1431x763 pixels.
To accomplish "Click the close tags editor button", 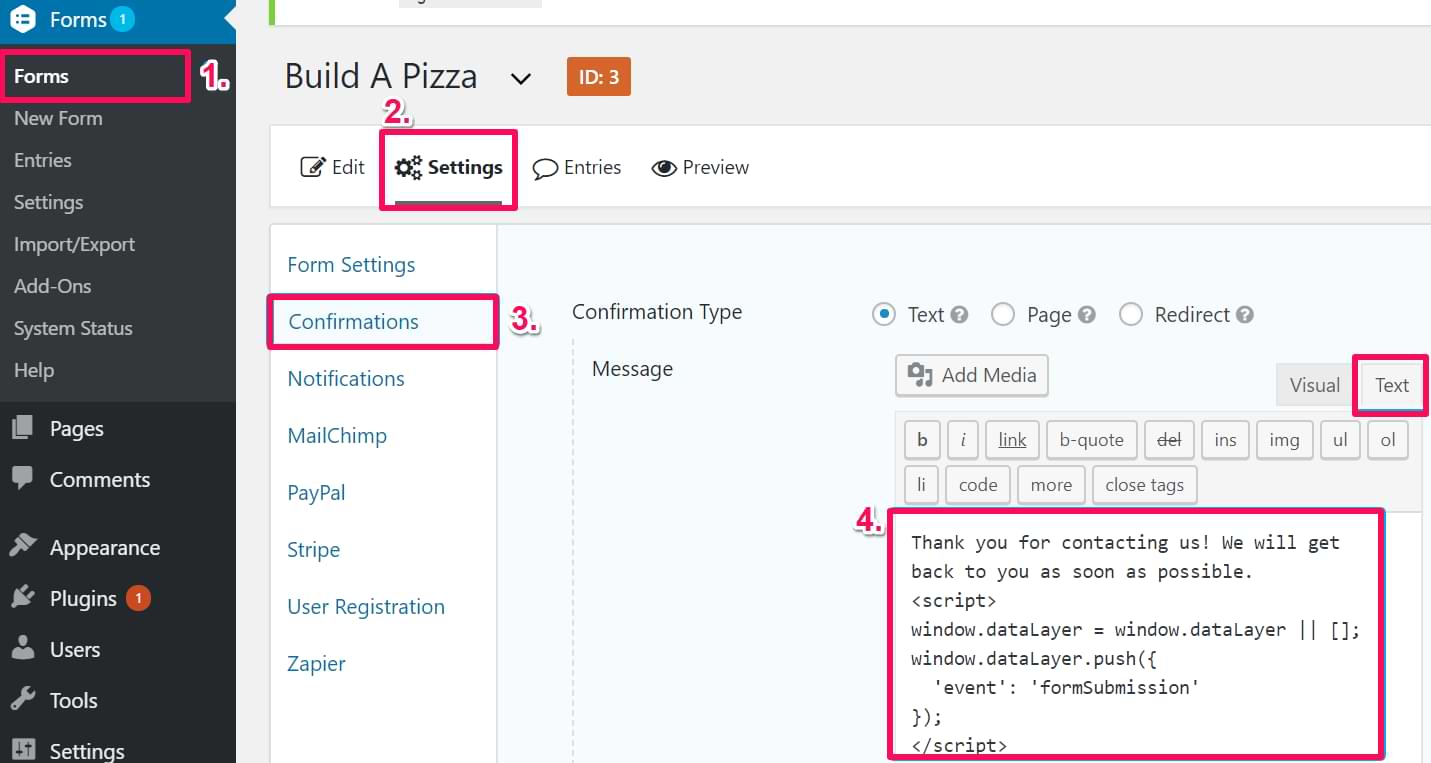I will coord(1144,485).
